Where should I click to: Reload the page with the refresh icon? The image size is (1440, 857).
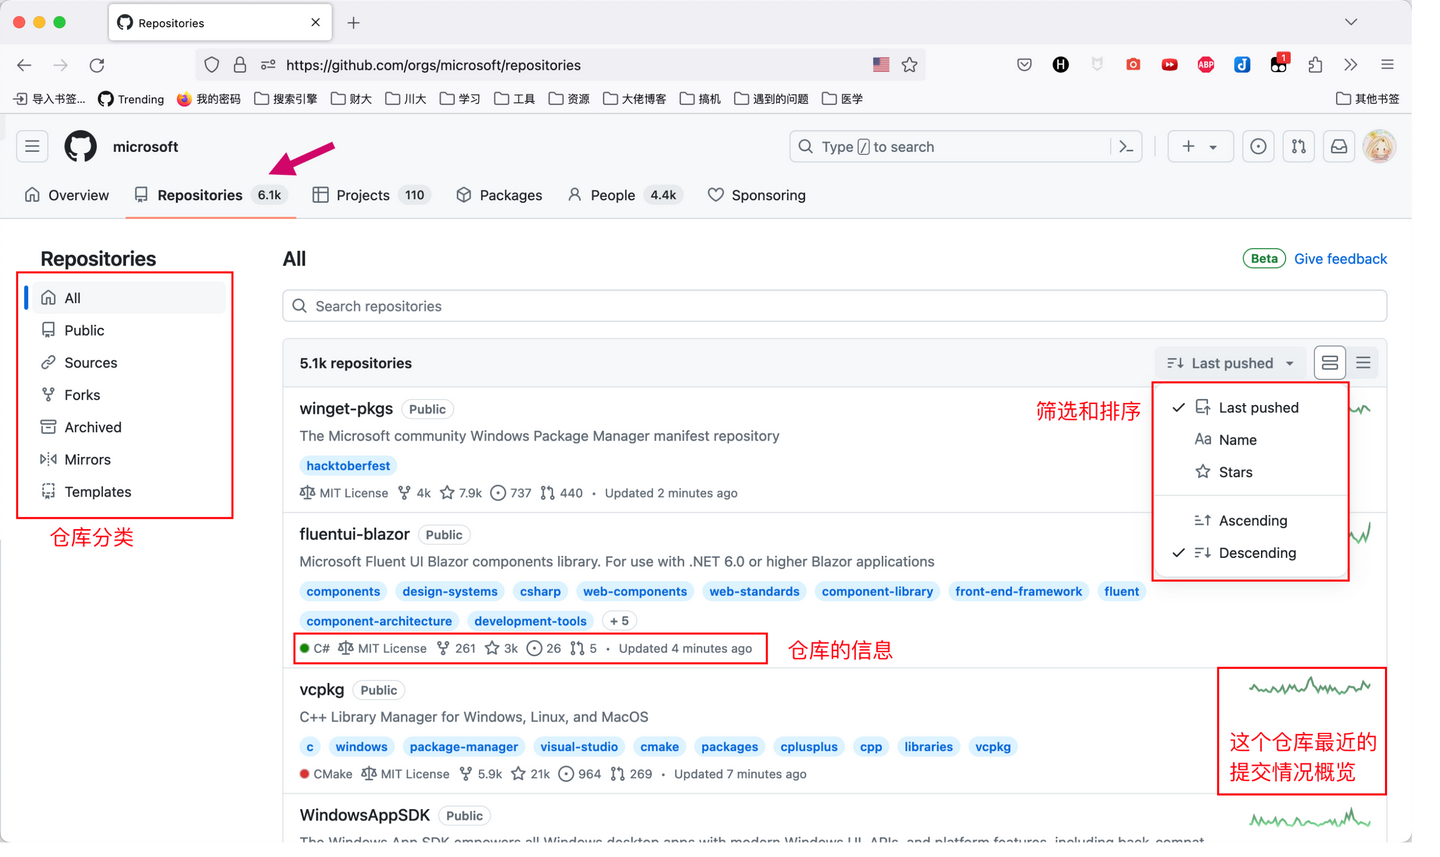click(x=97, y=65)
